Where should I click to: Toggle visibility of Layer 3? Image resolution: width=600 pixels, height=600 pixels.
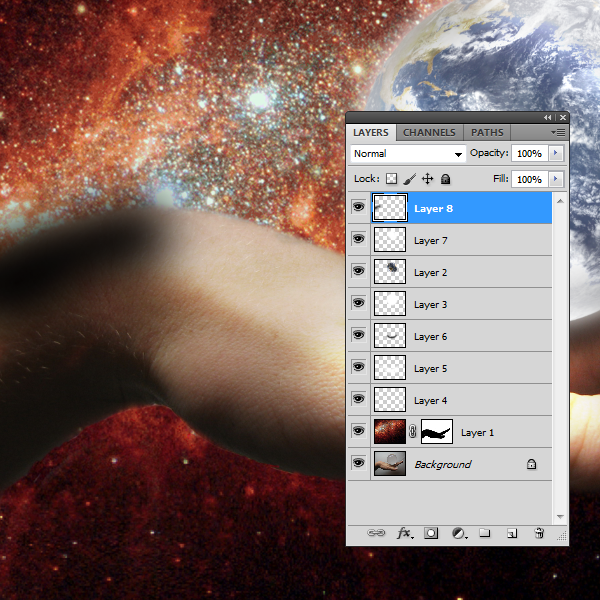[x=358, y=303]
